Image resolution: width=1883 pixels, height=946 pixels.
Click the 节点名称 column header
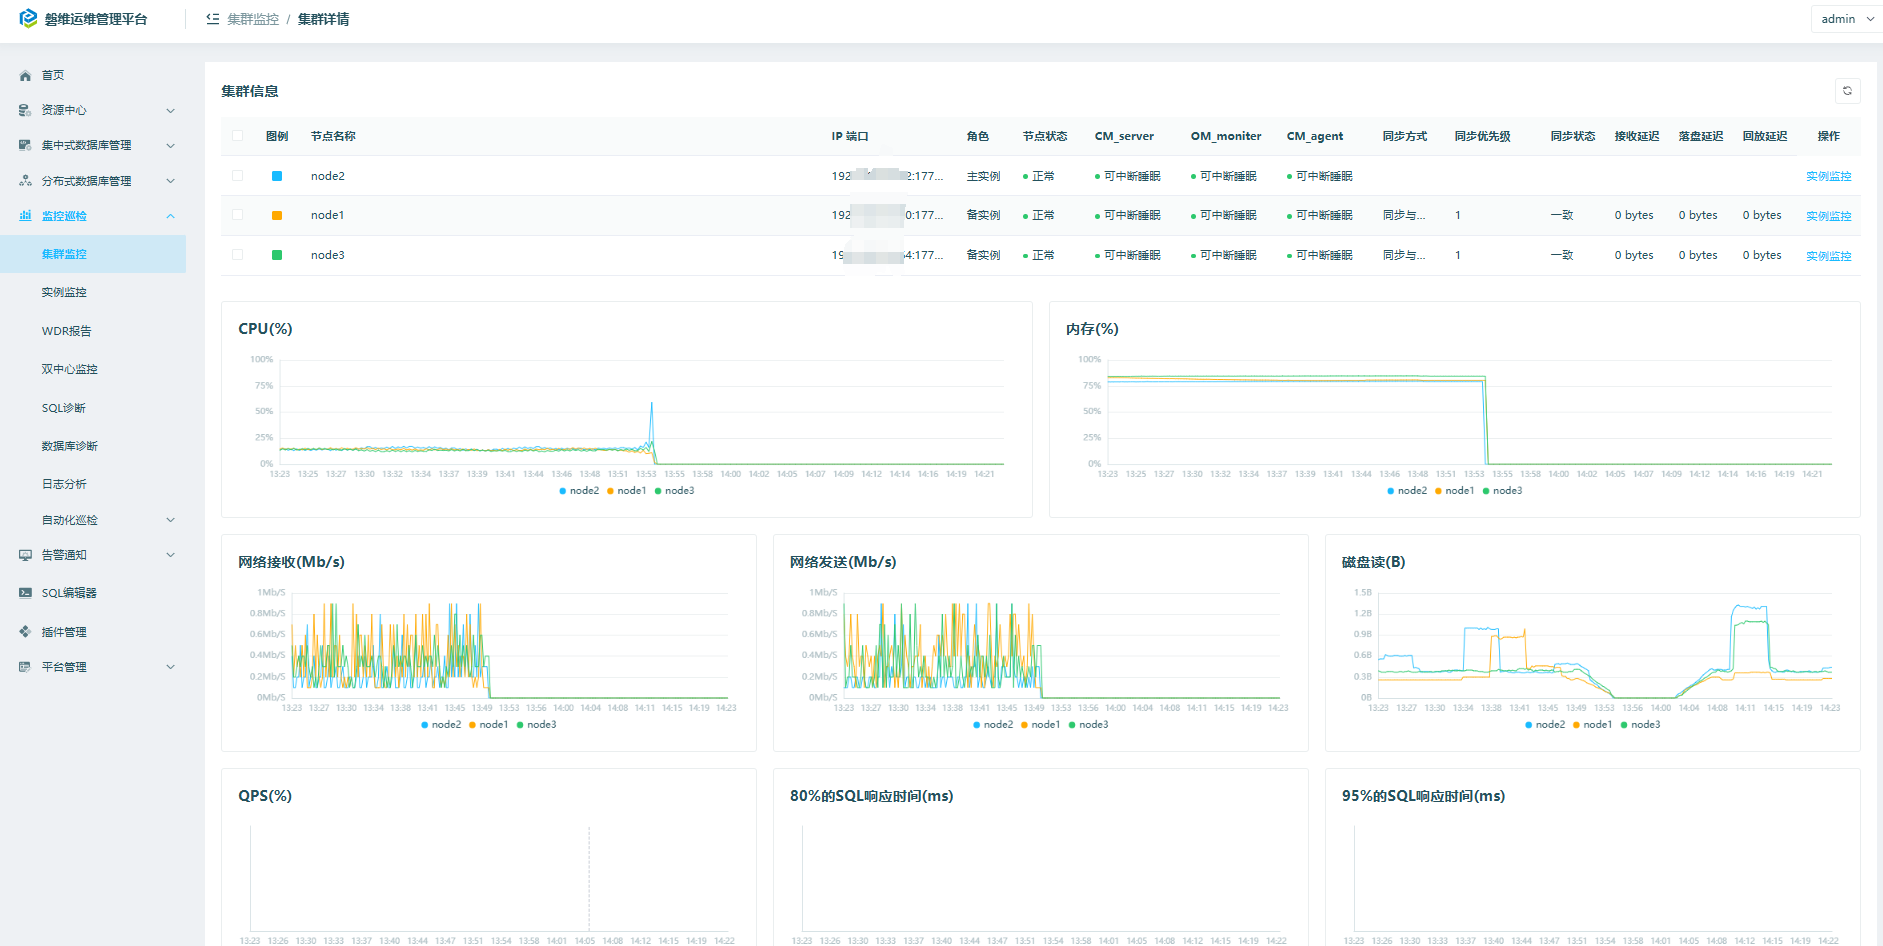333,136
